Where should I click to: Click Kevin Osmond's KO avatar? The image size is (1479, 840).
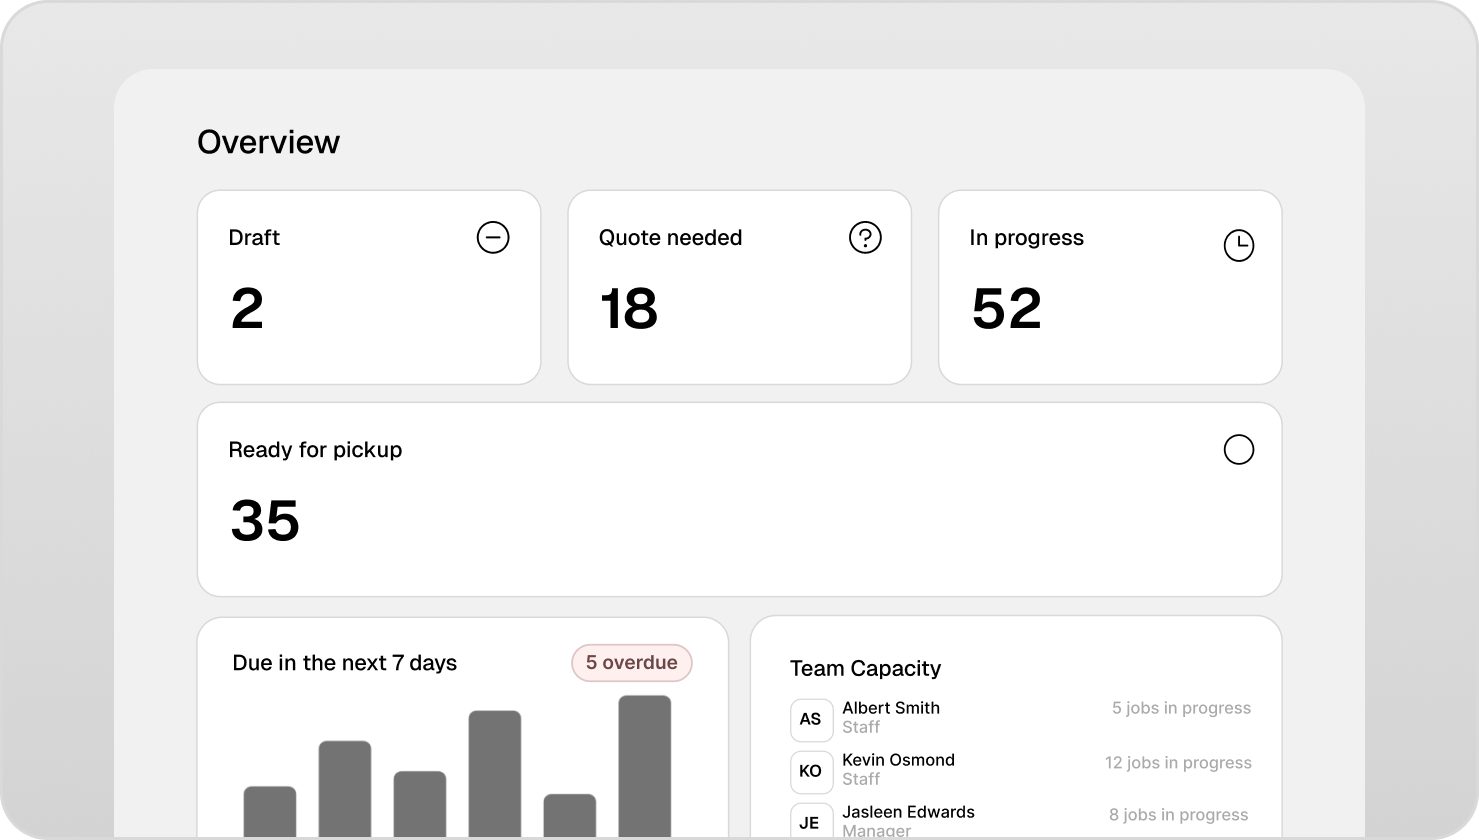[x=811, y=772]
